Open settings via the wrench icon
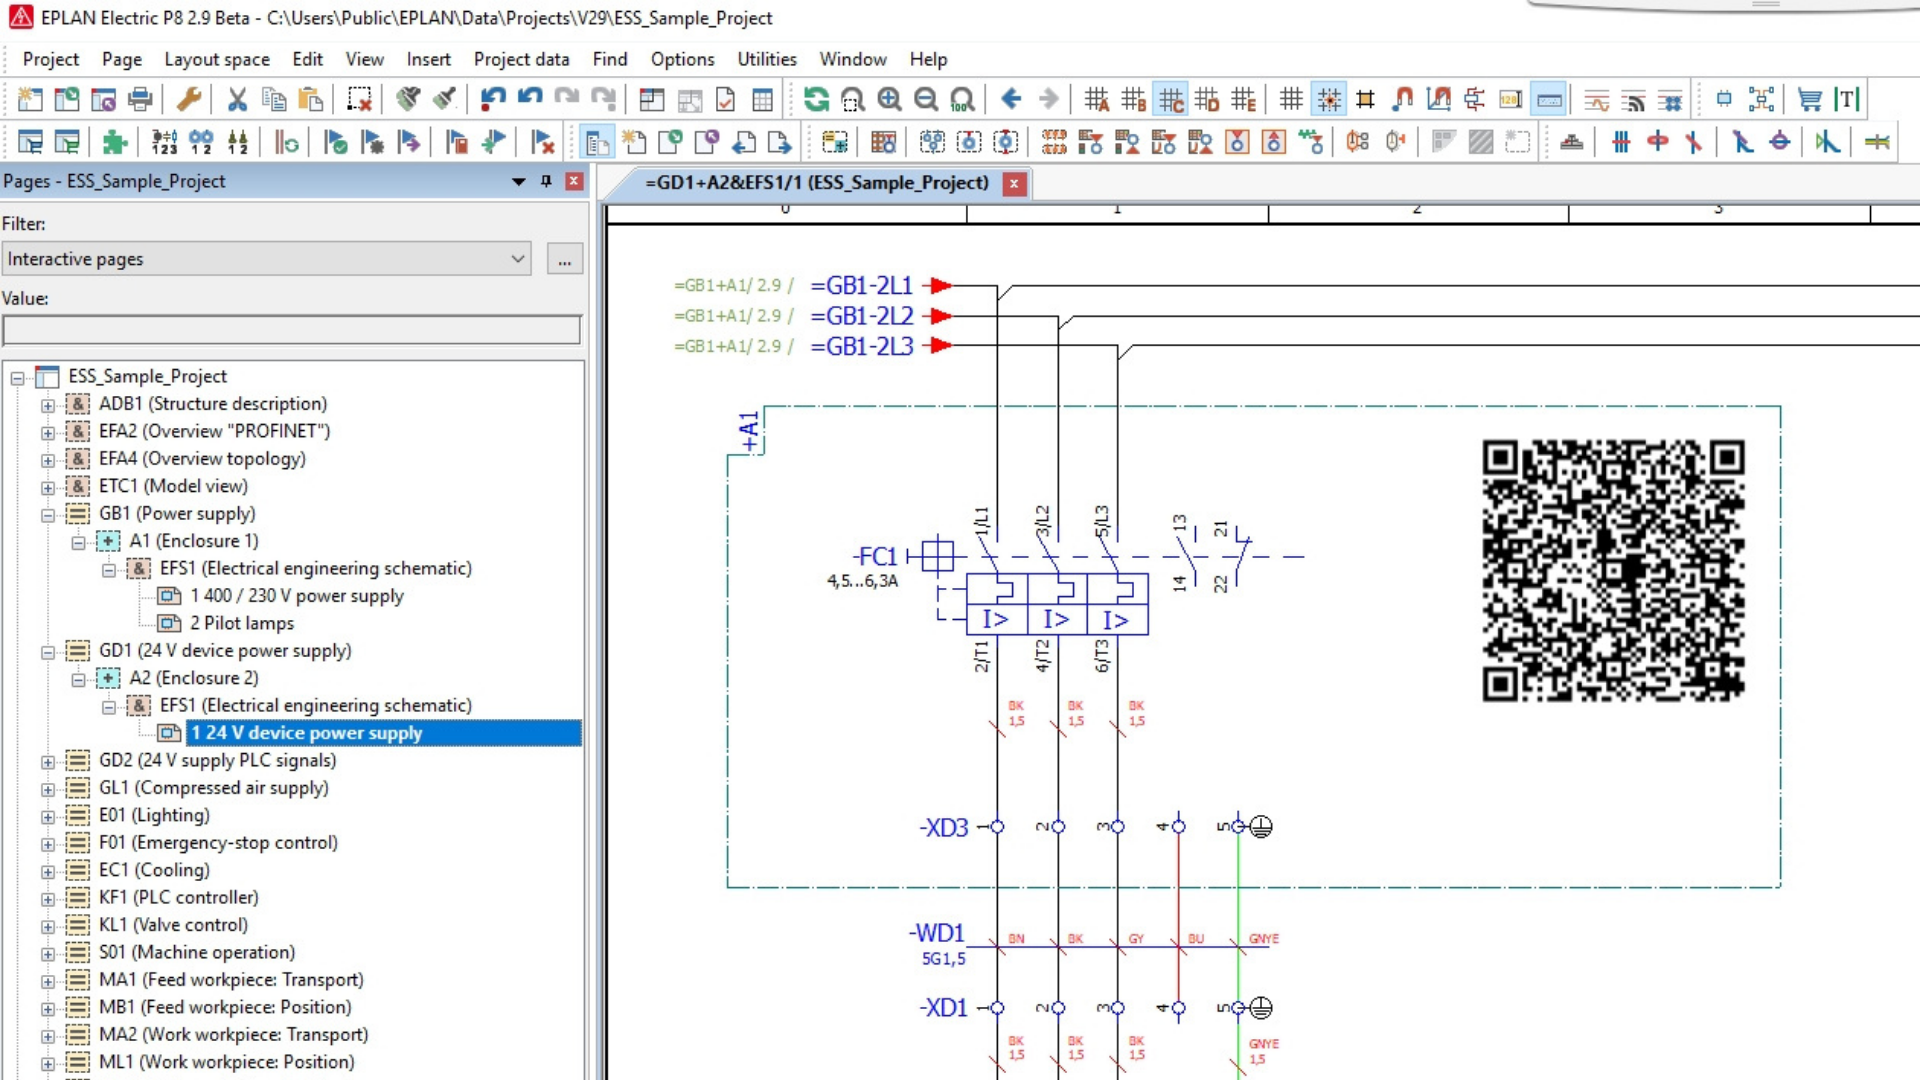The height and width of the screenshot is (1080, 1920). click(x=191, y=99)
